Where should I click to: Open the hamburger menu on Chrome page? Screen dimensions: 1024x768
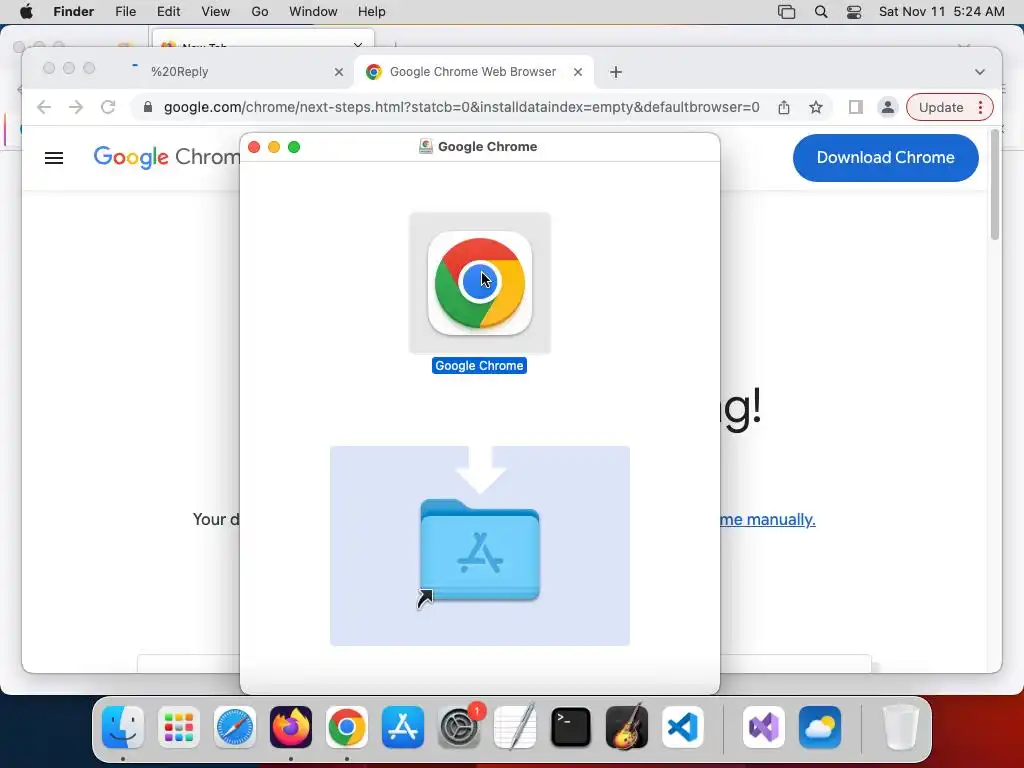54,157
